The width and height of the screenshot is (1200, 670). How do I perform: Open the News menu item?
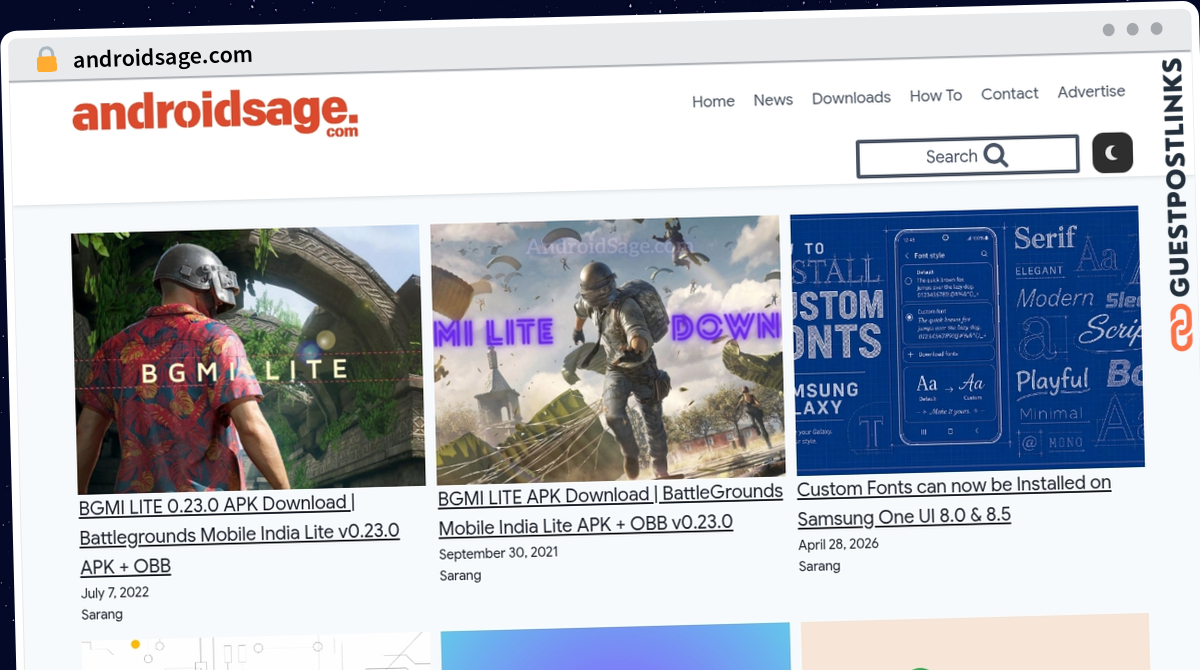tap(773, 100)
